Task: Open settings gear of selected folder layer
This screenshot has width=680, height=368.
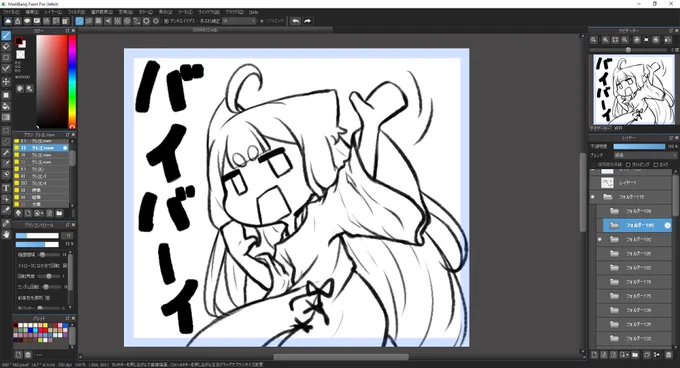Action: pos(667,225)
